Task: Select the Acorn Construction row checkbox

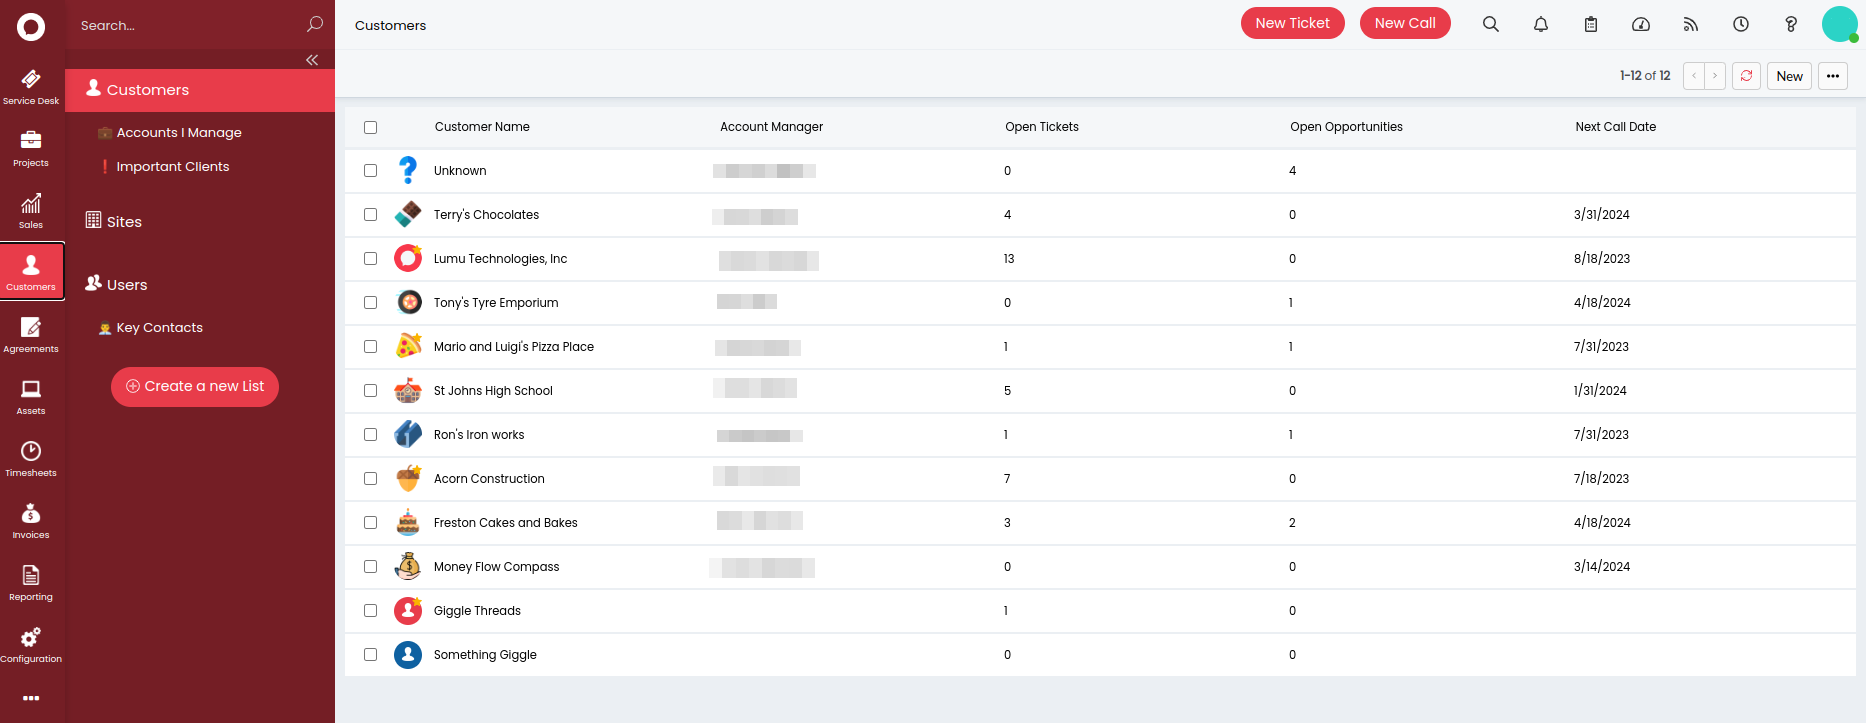Action: pyautogui.click(x=371, y=479)
